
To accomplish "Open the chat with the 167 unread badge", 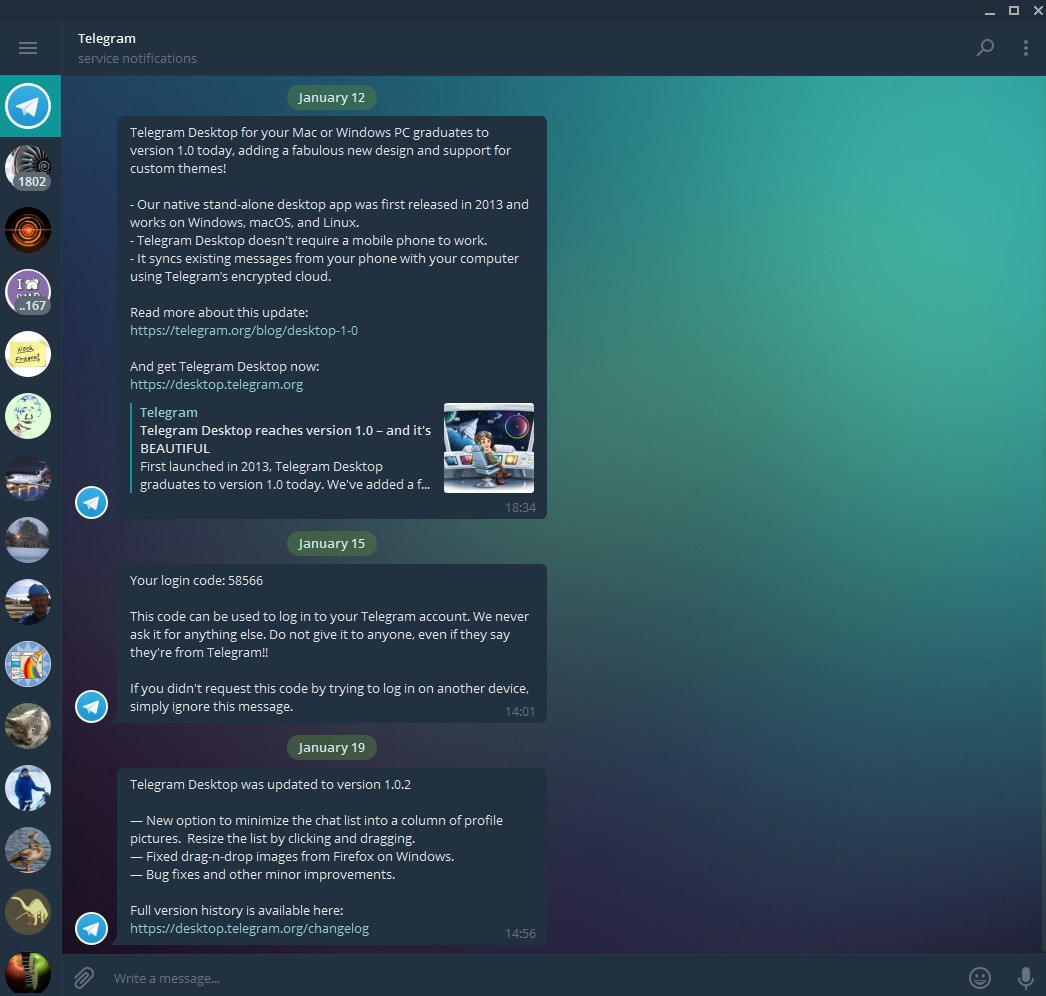I will tap(28, 292).
